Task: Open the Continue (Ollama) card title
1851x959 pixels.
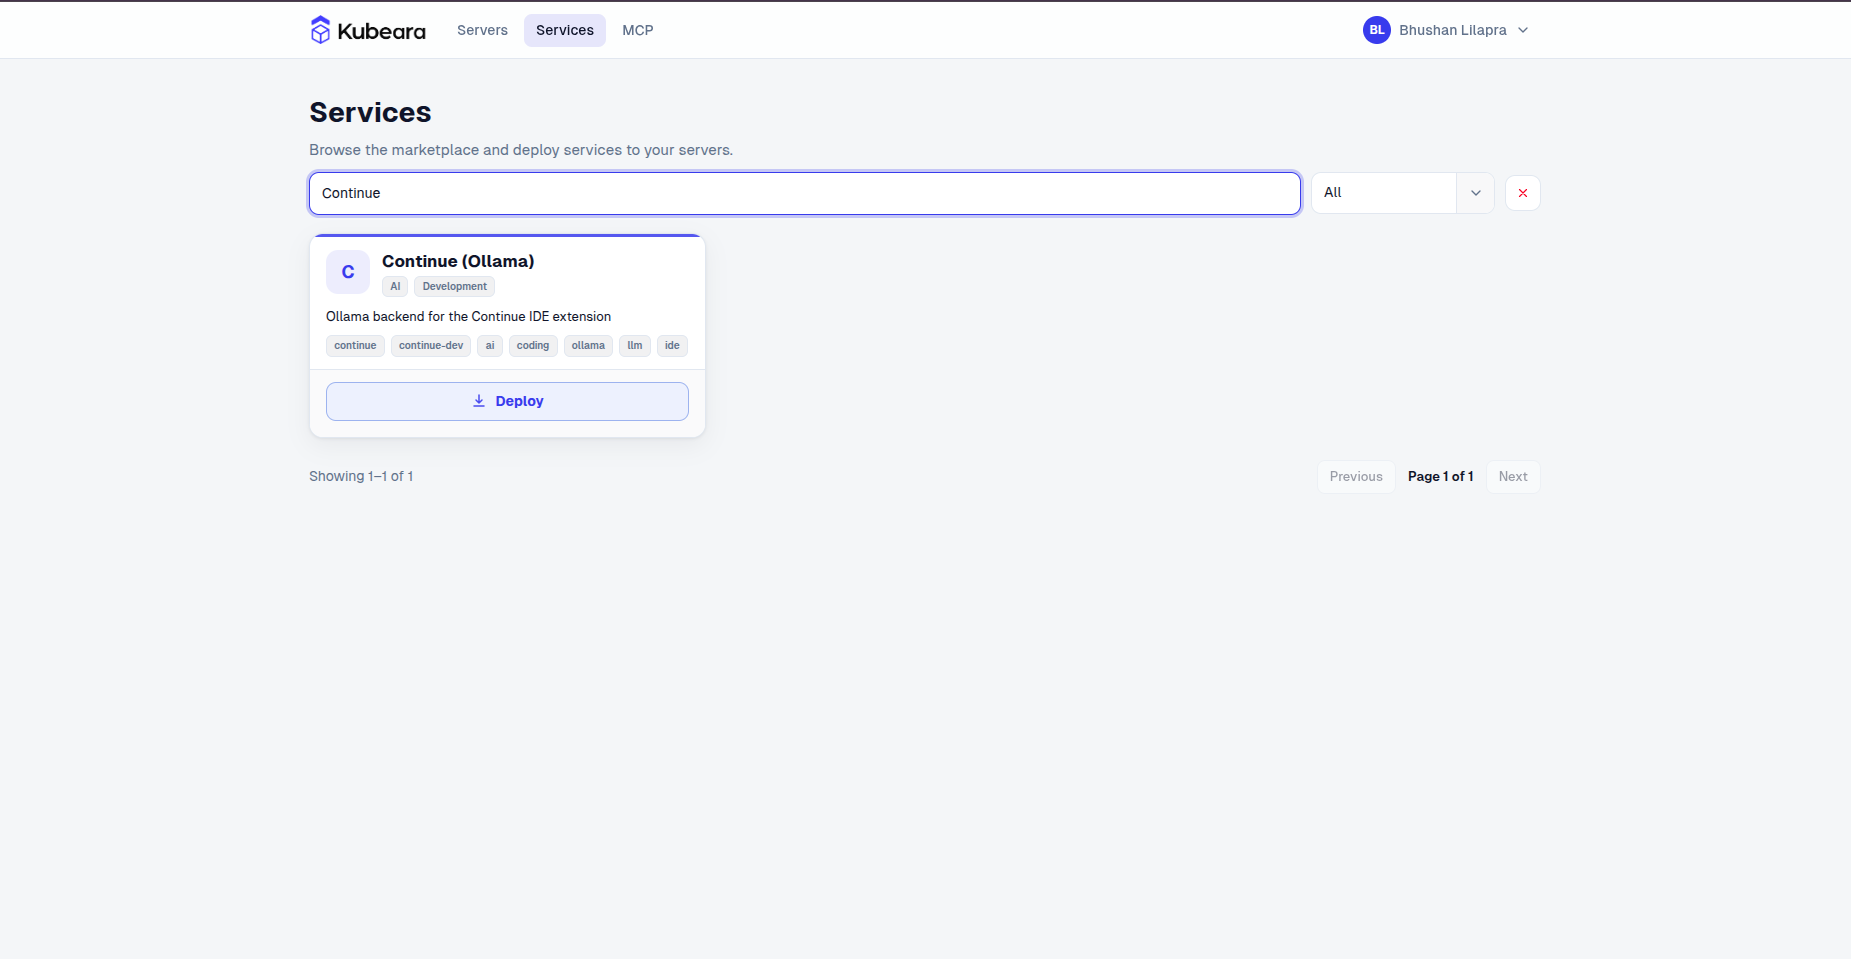Action: pyautogui.click(x=458, y=261)
